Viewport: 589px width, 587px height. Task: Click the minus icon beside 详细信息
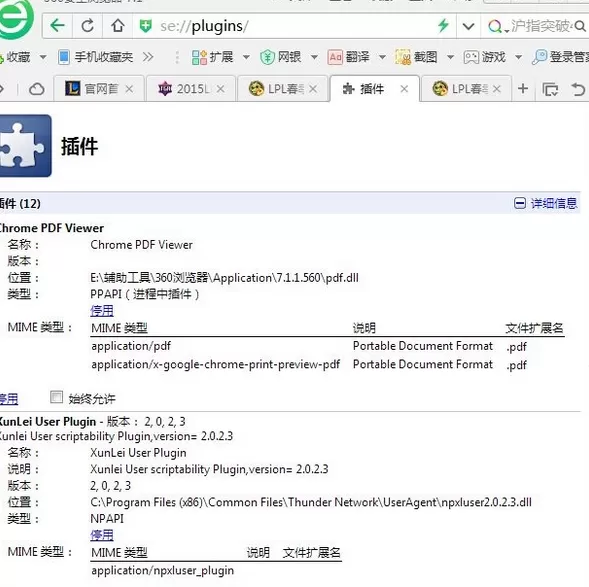click(x=520, y=204)
